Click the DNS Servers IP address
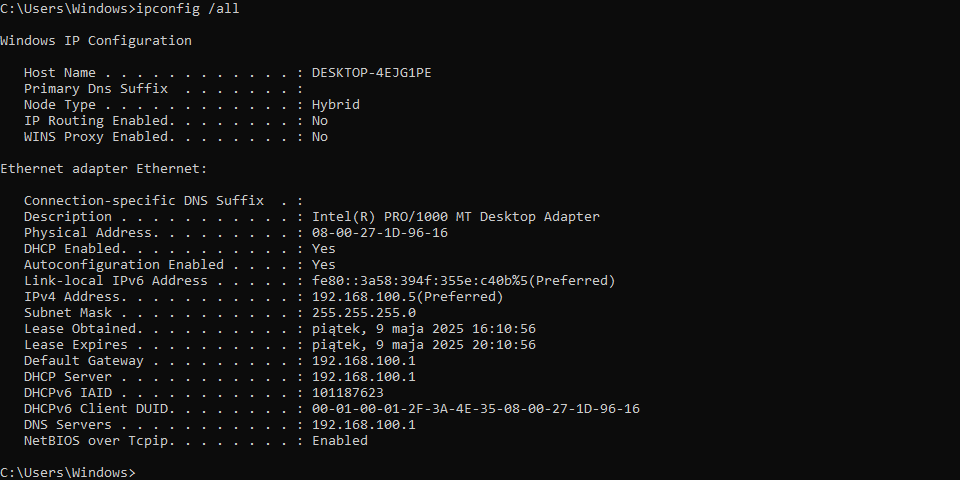 click(364, 424)
